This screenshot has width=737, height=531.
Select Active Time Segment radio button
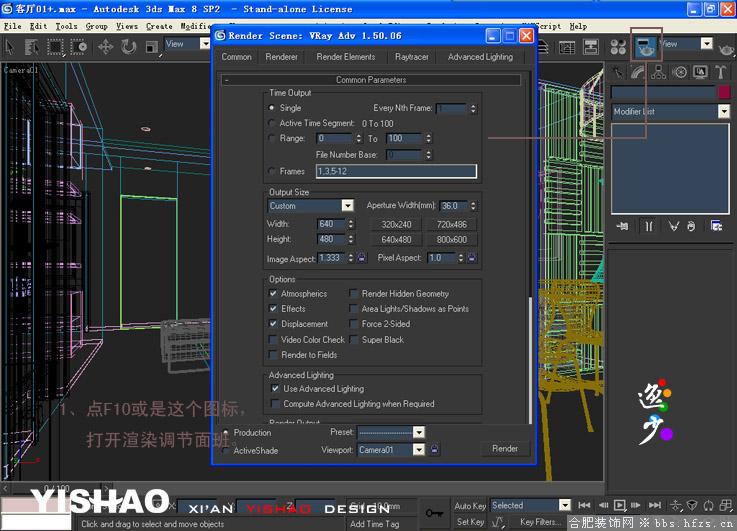pyautogui.click(x=272, y=123)
